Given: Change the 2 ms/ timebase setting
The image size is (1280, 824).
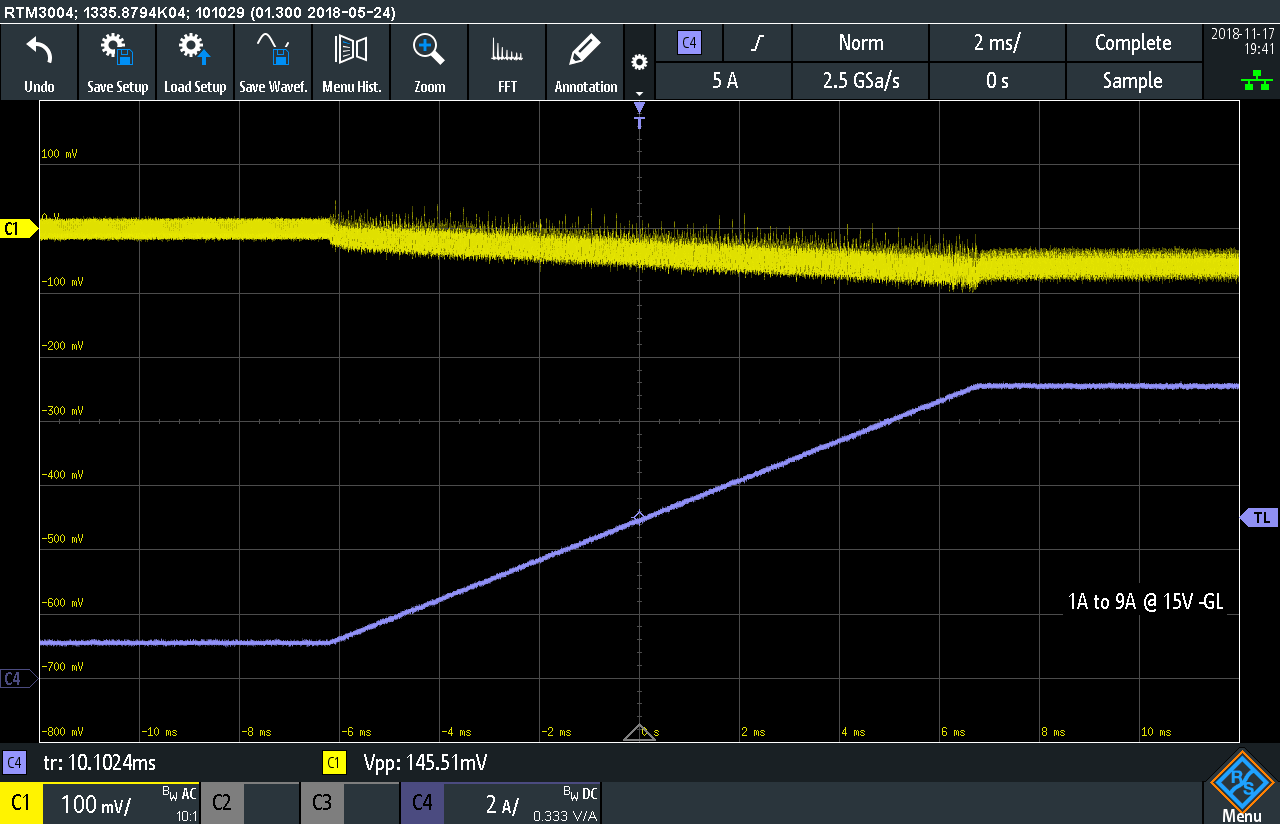Looking at the screenshot, I should click(996, 43).
